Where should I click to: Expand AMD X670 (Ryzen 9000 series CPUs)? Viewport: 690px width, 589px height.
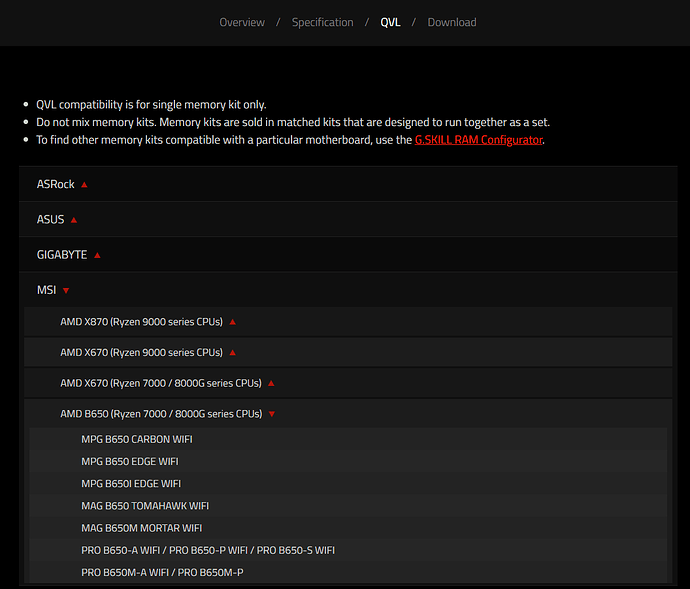point(348,353)
